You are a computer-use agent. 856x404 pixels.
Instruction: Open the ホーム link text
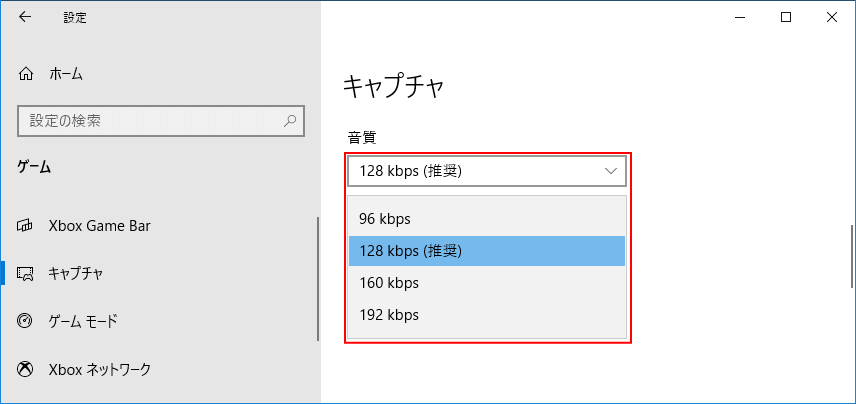pyautogui.click(x=66, y=74)
